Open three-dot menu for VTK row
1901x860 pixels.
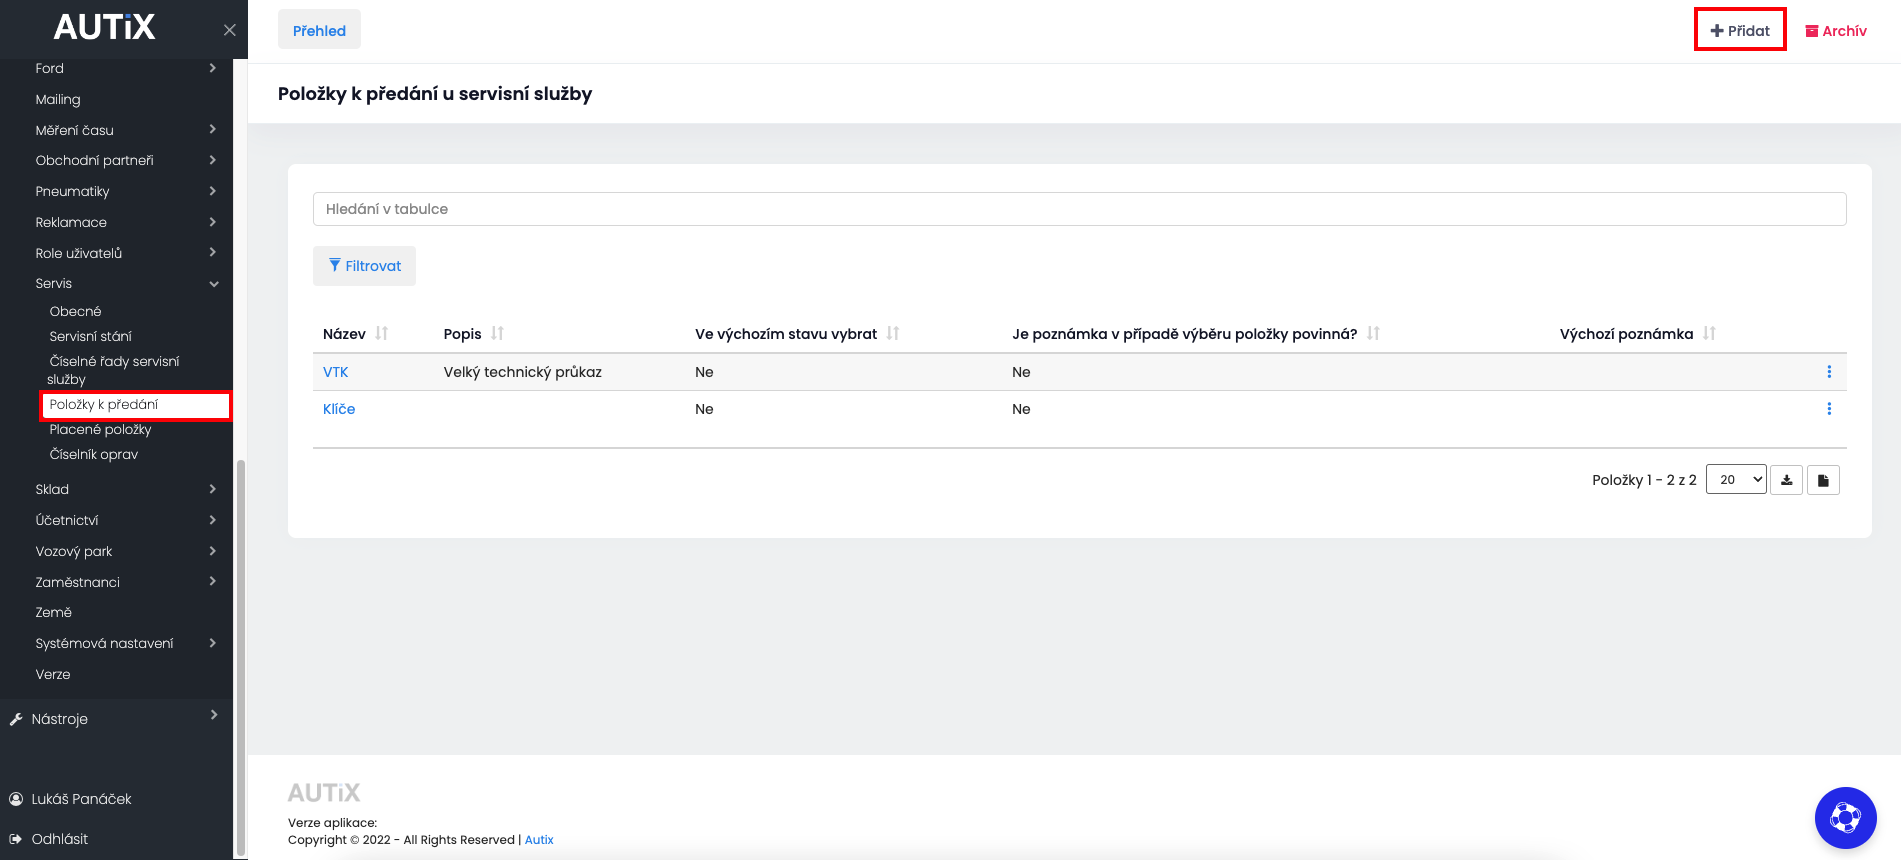1829,372
